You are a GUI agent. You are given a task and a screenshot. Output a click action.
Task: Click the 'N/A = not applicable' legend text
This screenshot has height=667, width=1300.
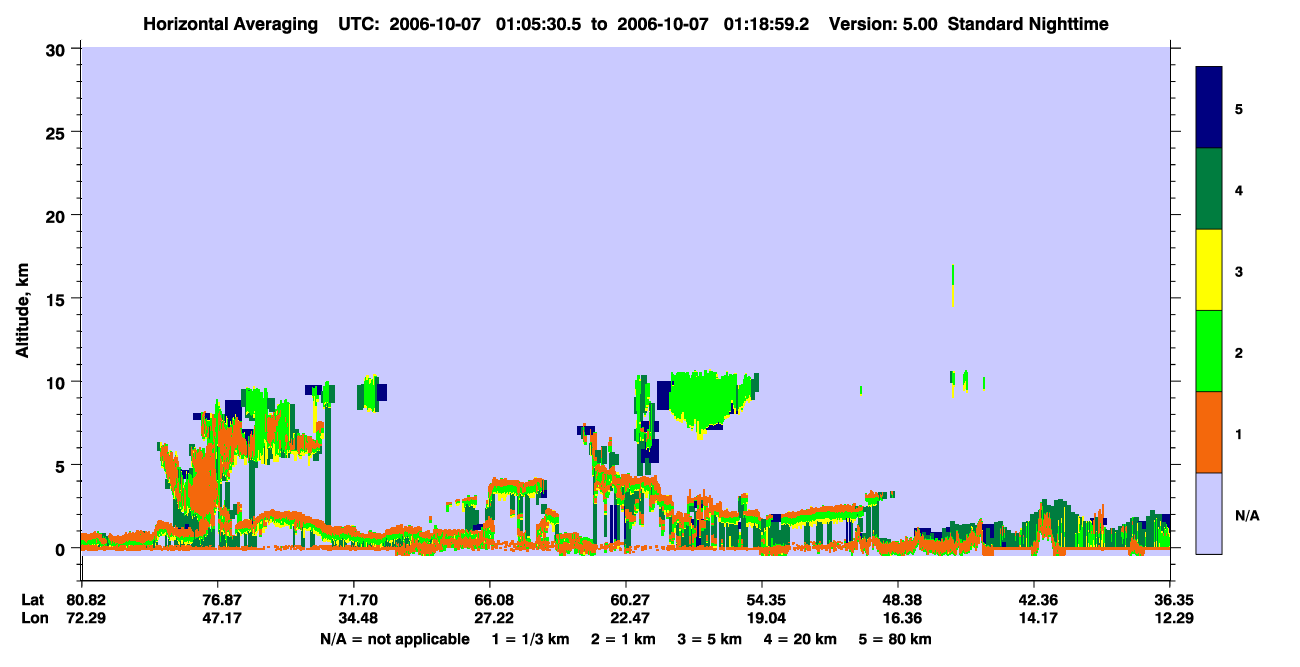(394, 639)
